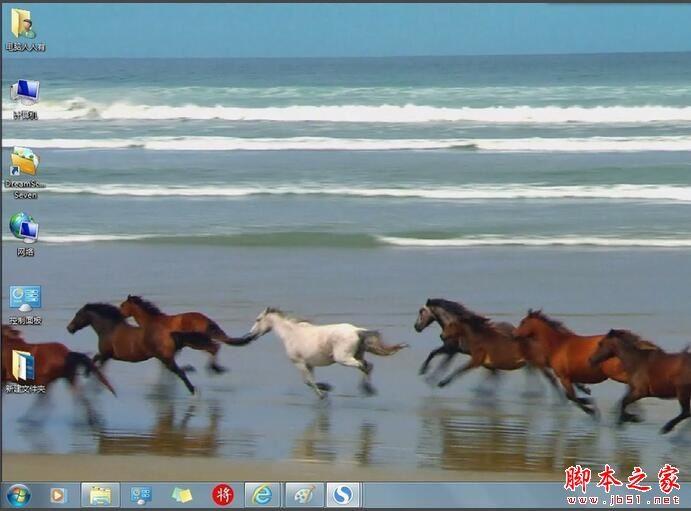Select the New Folder (新建文件夹) icon
The image size is (691, 511).
point(23,365)
